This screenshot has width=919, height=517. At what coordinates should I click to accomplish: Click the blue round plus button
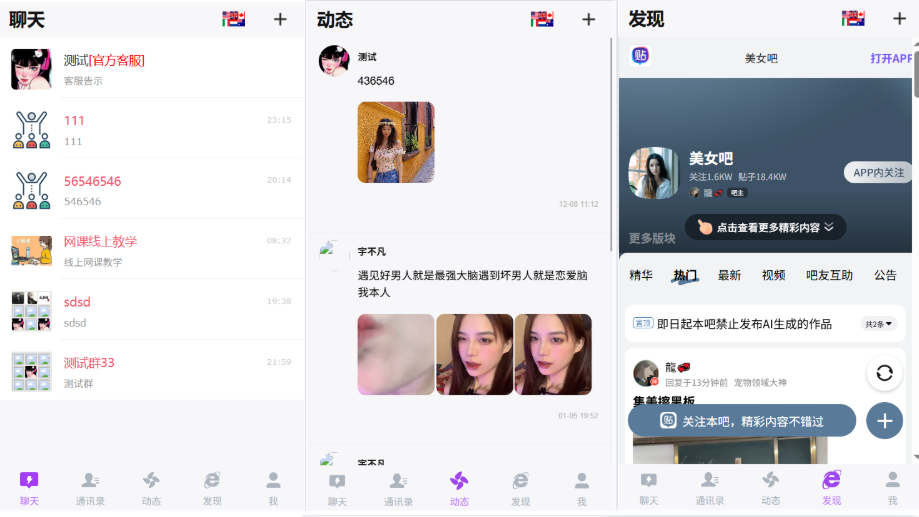[x=884, y=420]
